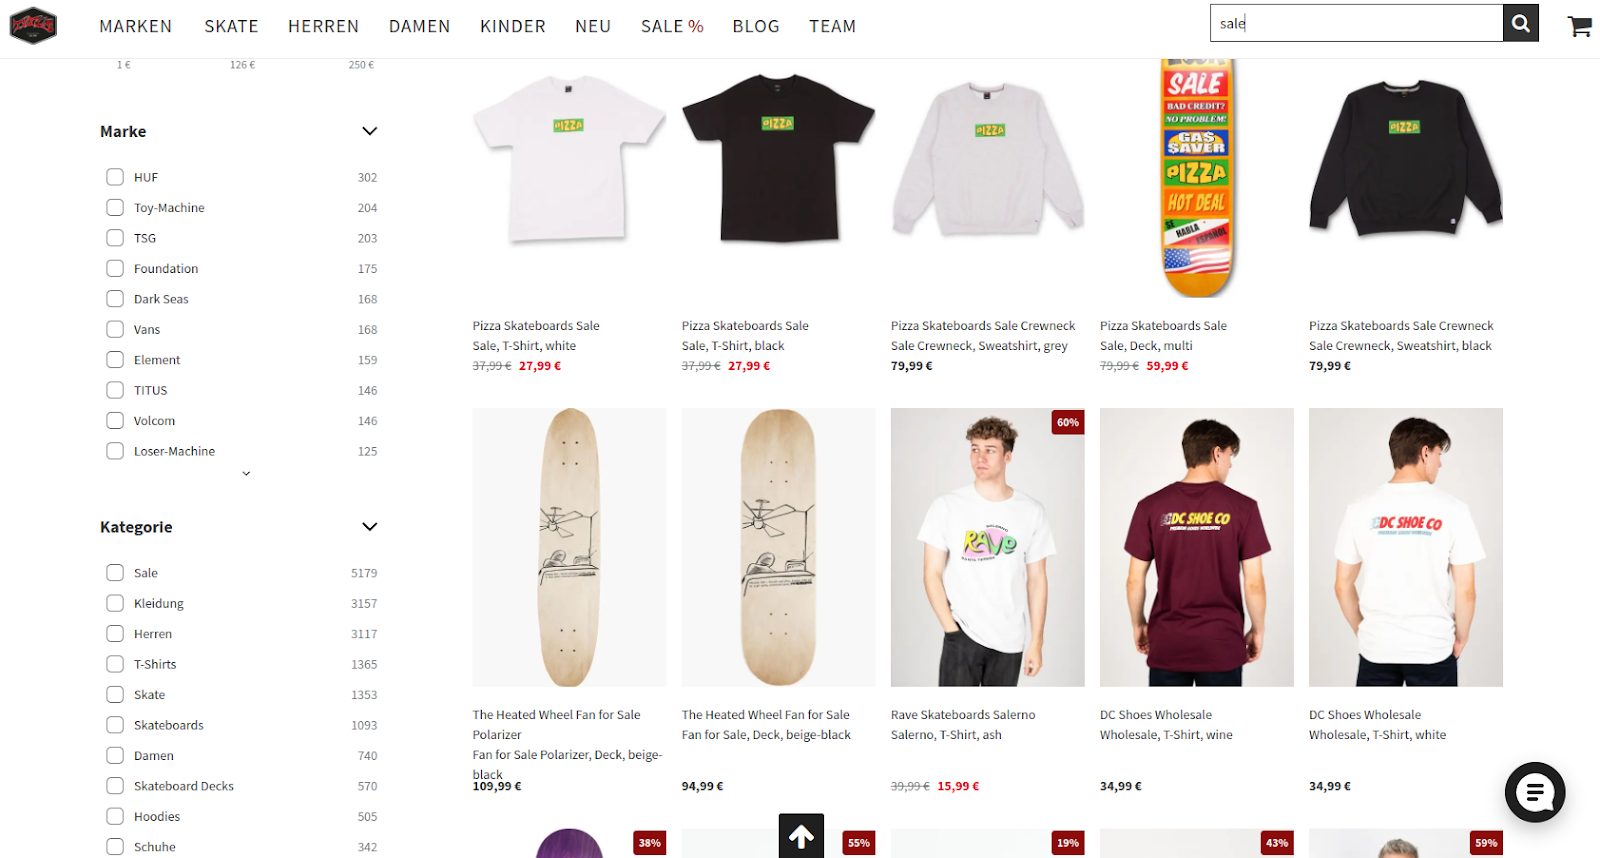This screenshot has height=858, width=1600.
Task: Open Rave Skateboards Salerno product link
Action: [963, 724]
